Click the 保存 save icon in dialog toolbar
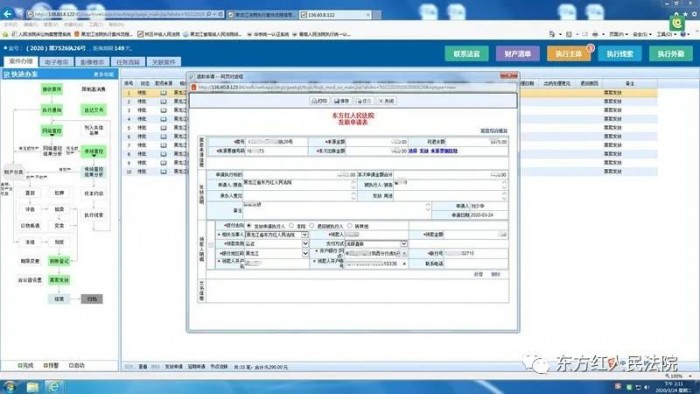 click(342, 101)
